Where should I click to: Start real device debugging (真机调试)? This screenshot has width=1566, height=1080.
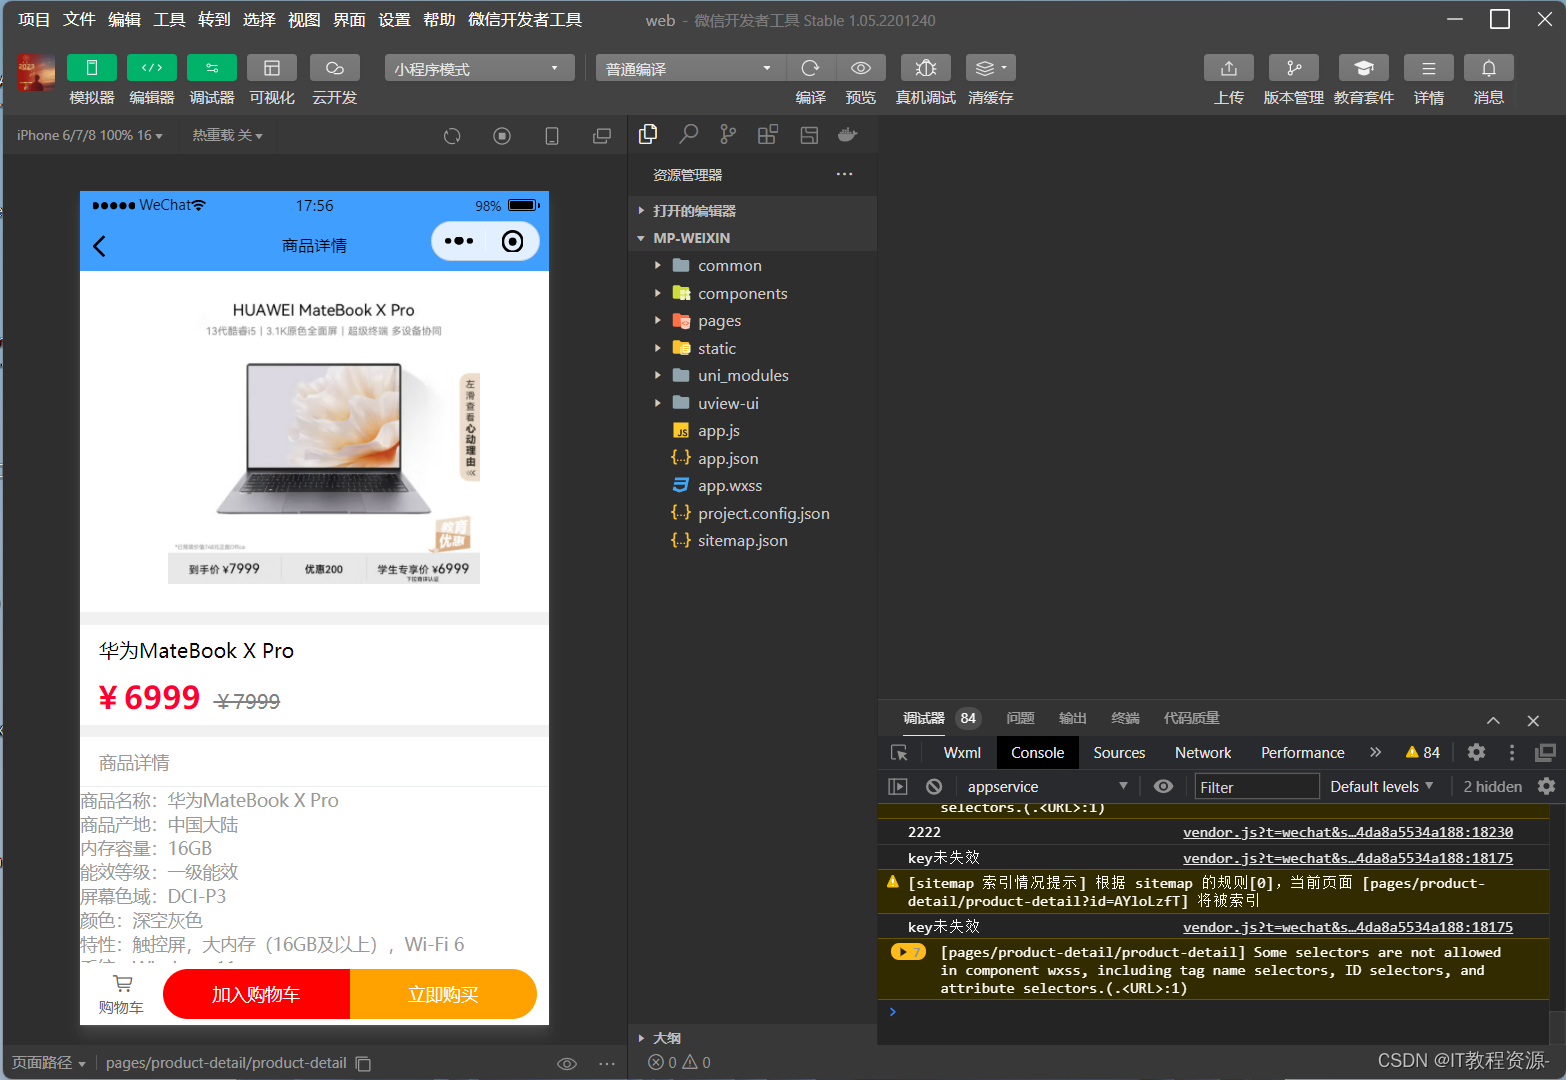point(926,67)
